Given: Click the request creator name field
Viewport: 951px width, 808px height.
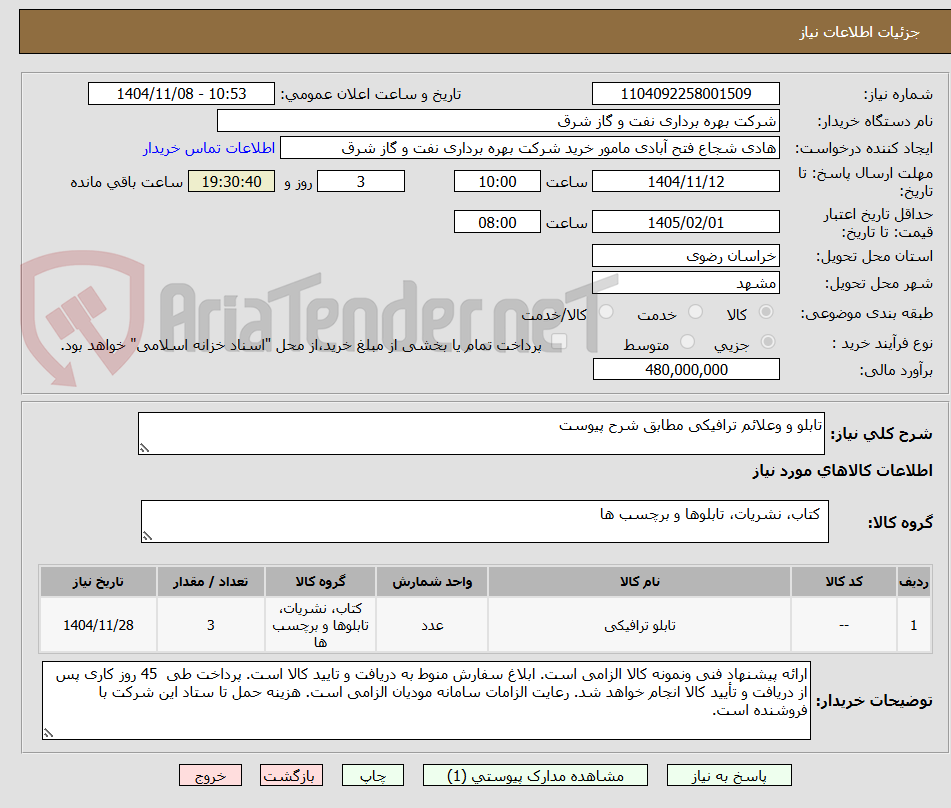Looking at the screenshot, I should click(x=530, y=148).
